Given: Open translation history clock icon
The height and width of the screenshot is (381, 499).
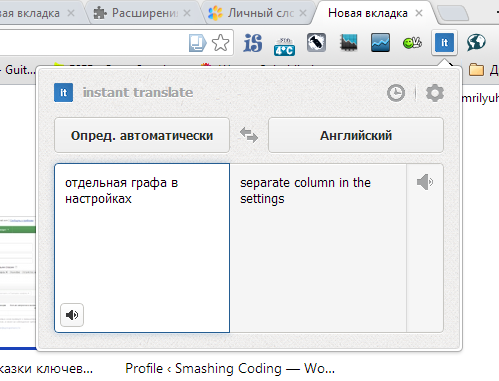Looking at the screenshot, I should click(396, 93).
